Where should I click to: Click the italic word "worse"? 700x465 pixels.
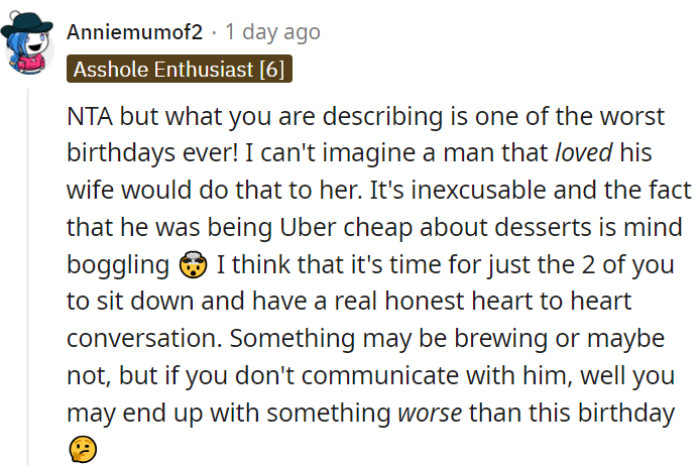point(432,412)
